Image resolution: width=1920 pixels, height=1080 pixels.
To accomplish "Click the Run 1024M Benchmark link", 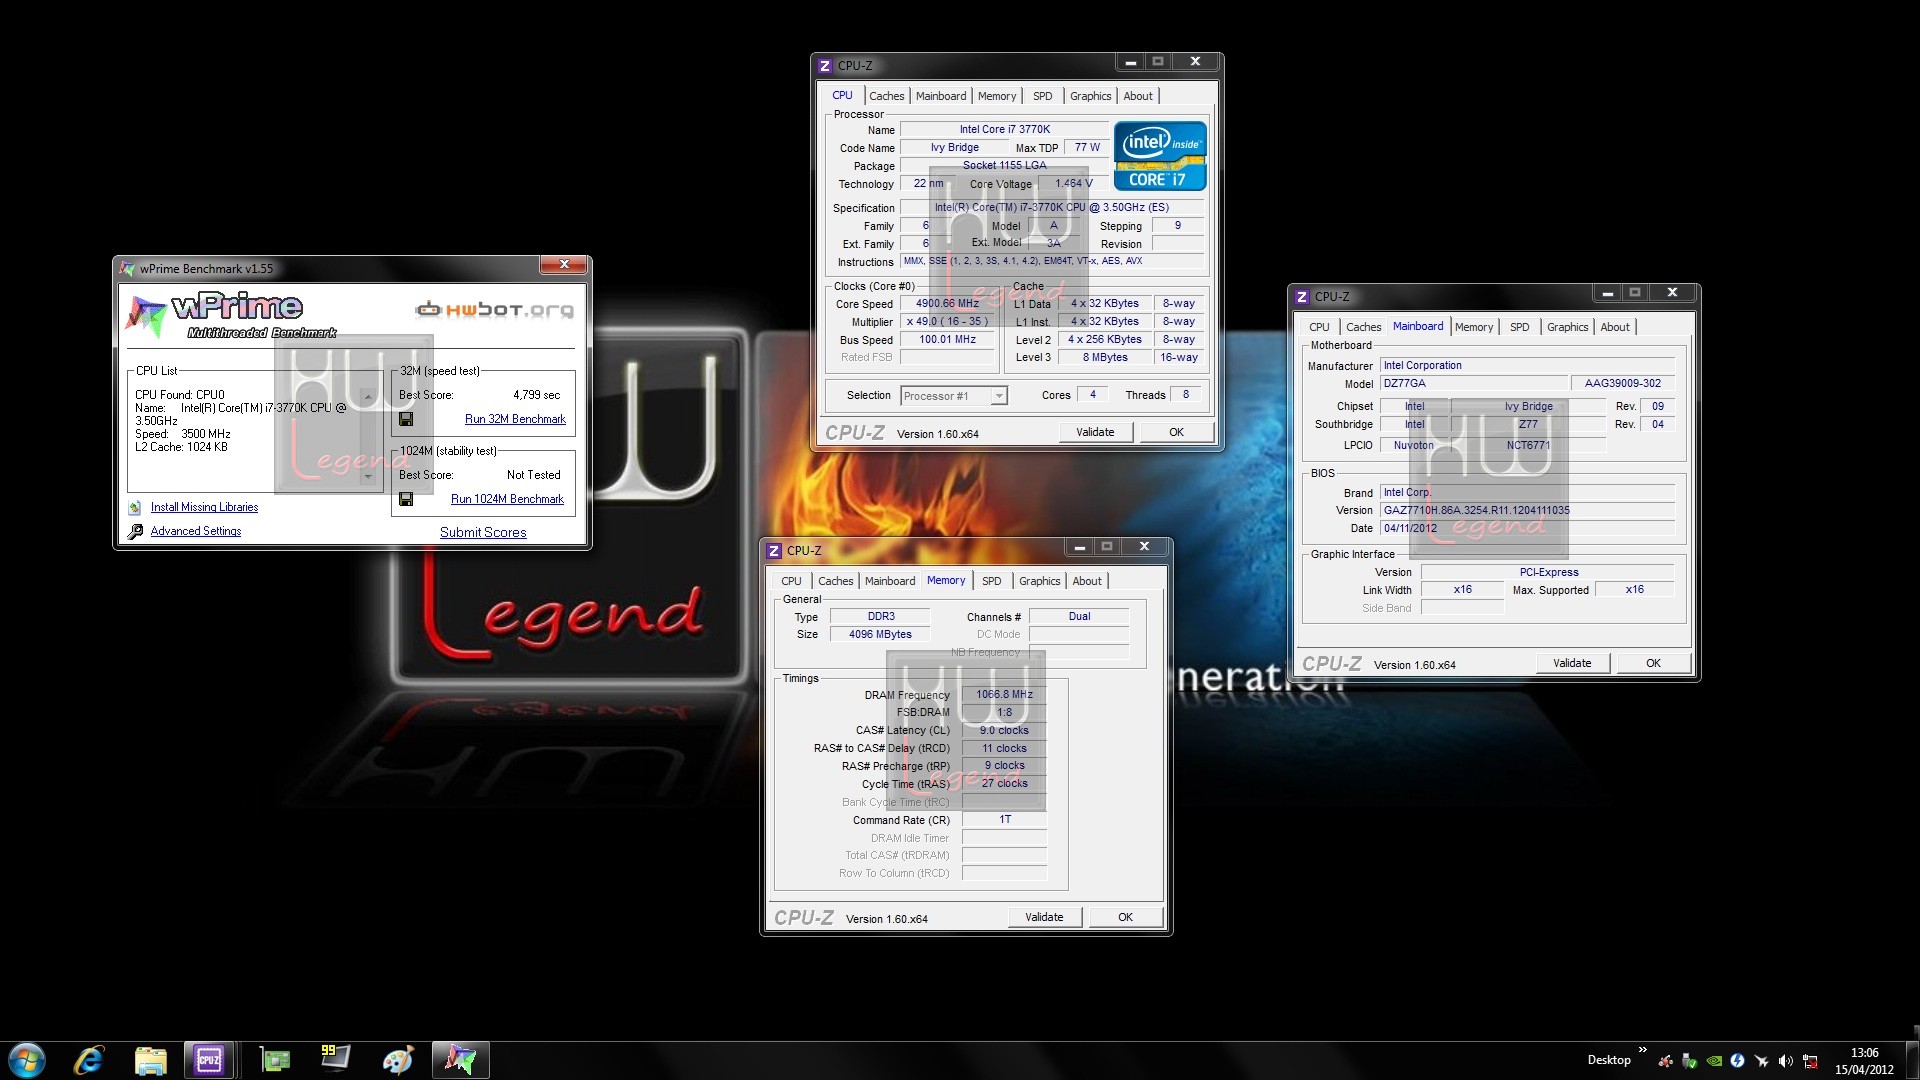I will click(507, 499).
